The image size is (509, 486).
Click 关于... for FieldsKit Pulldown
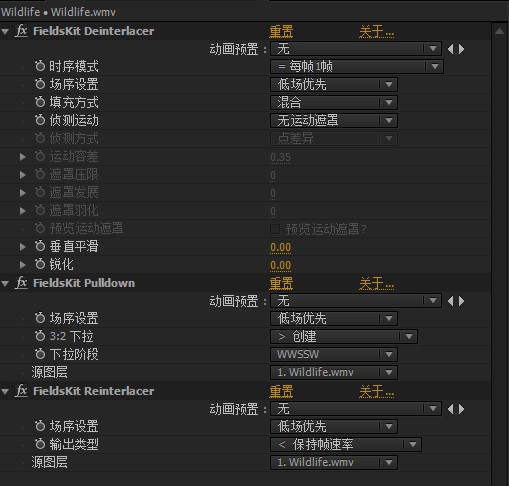click(376, 284)
